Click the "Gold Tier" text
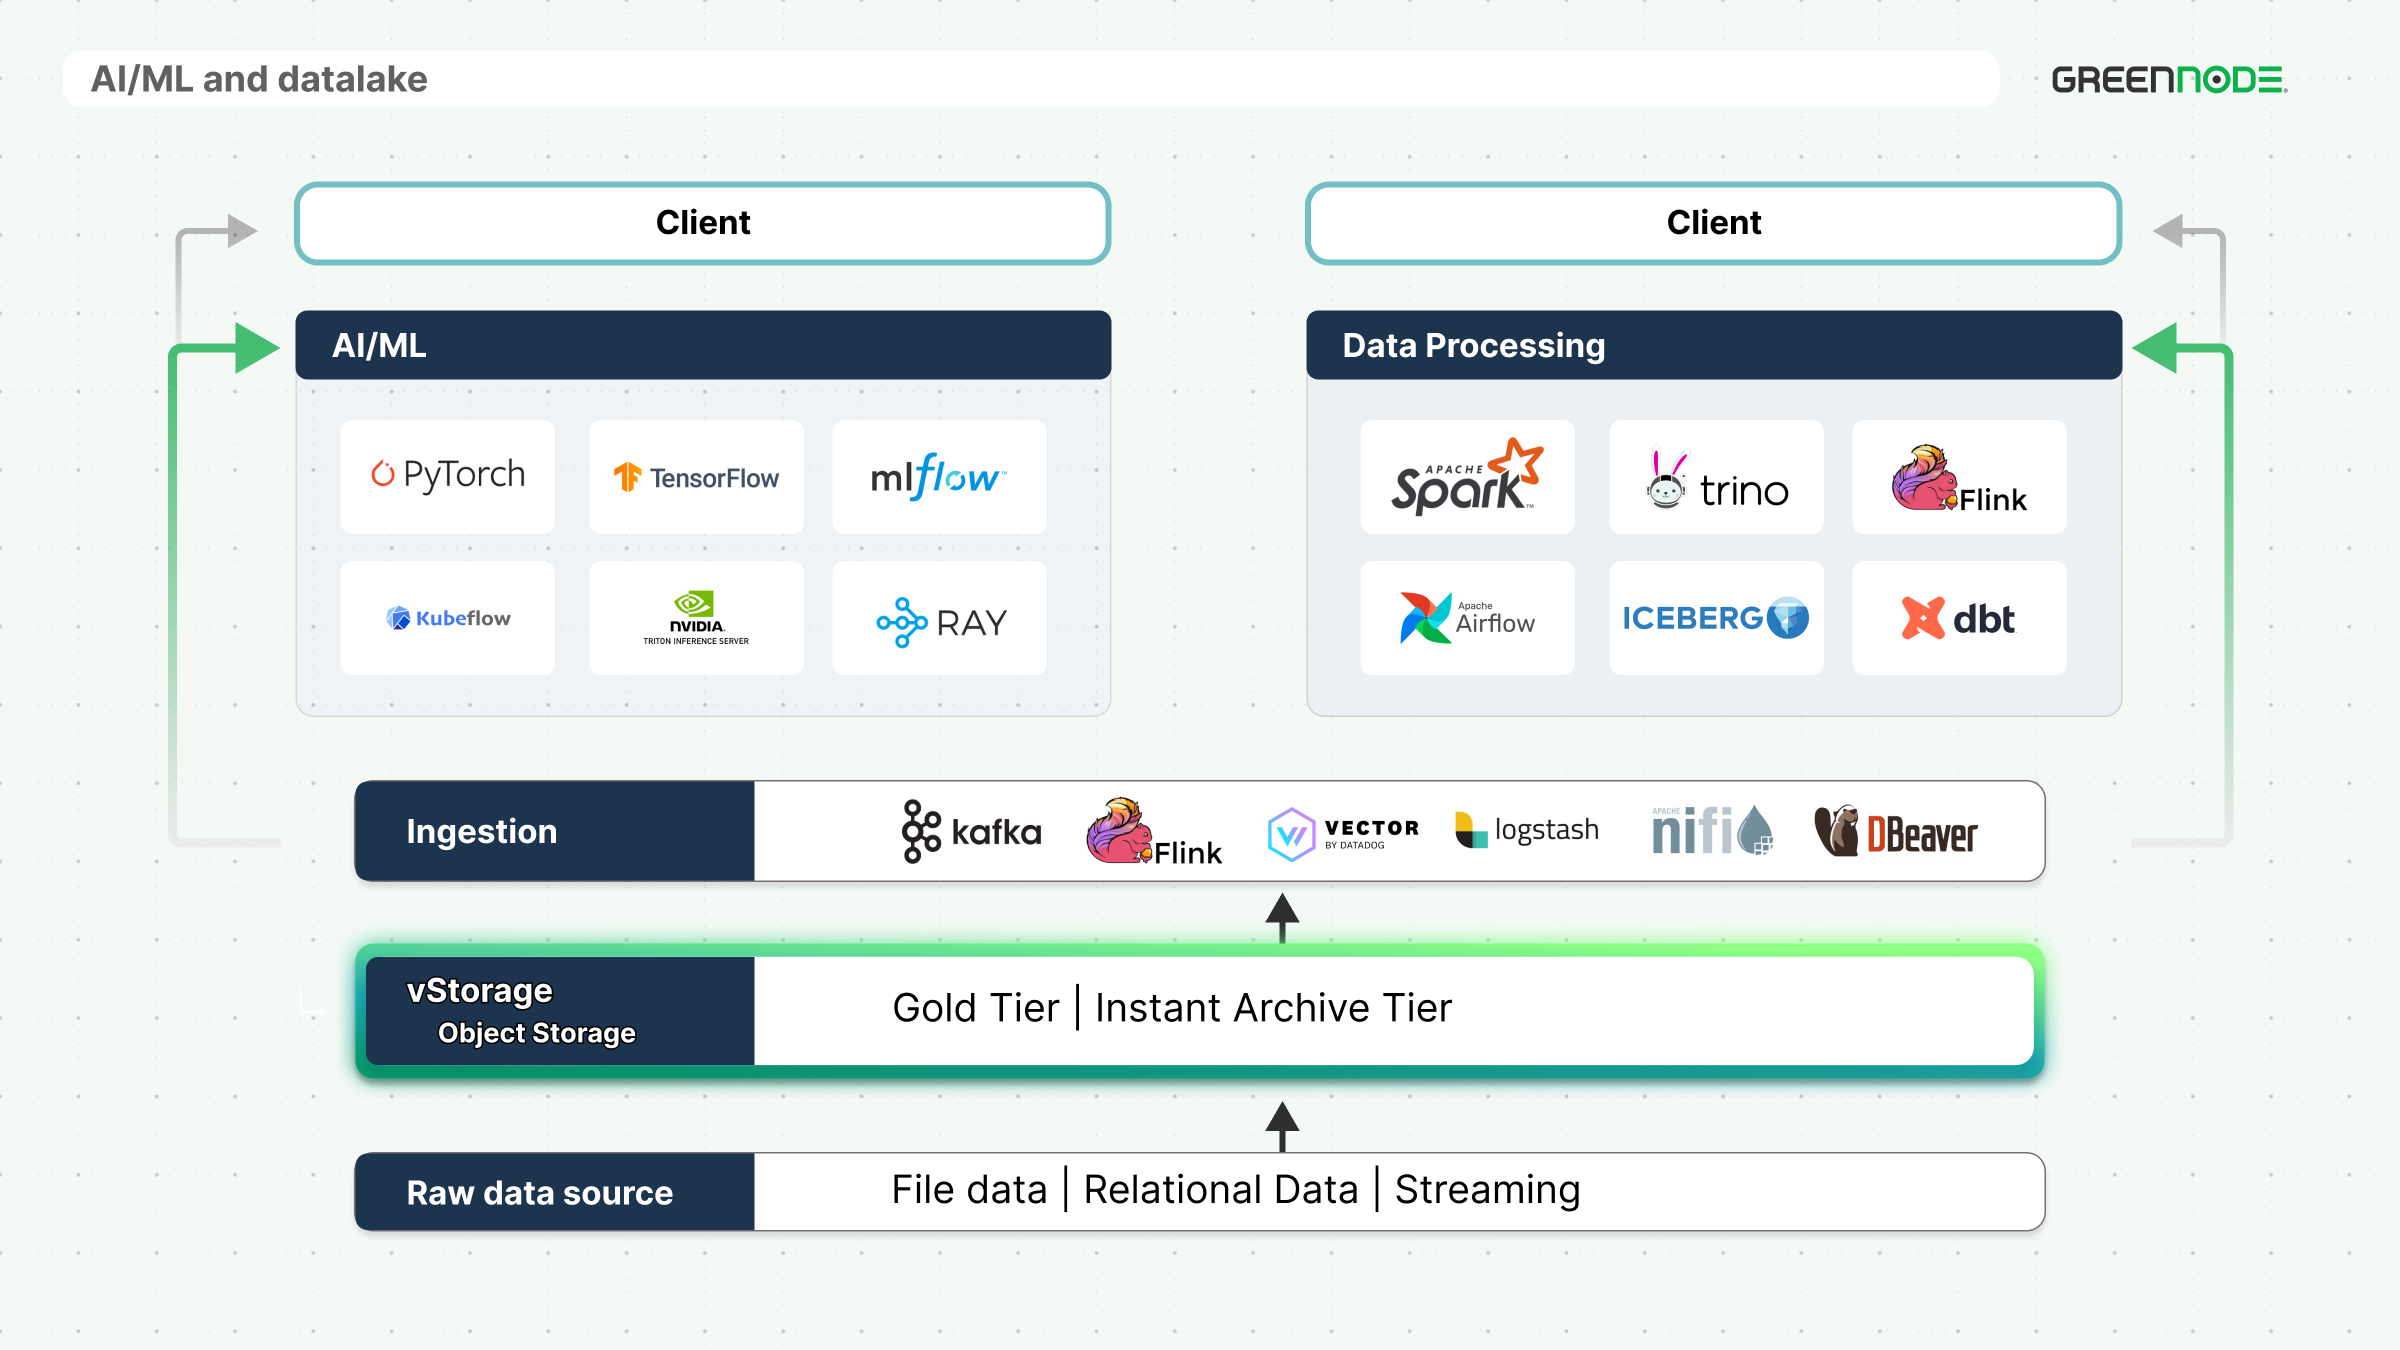Screen dimensions: 2400x1350 tap(975, 1008)
